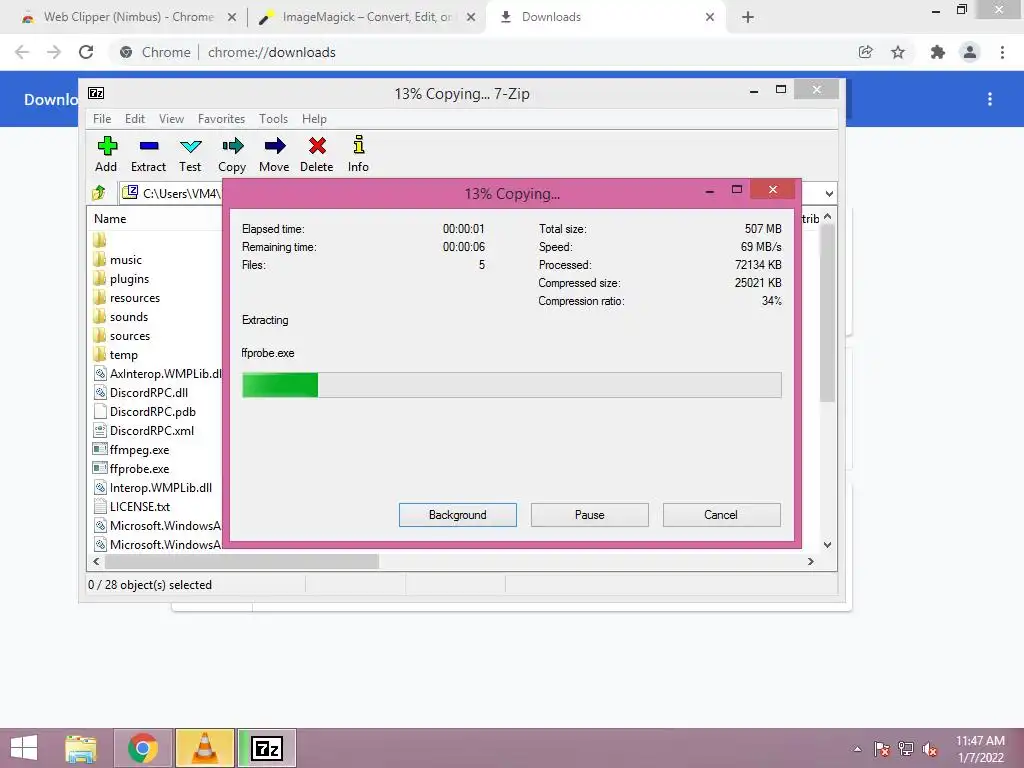Click the network tray icon
The height and width of the screenshot is (768, 1024).
coord(906,750)
